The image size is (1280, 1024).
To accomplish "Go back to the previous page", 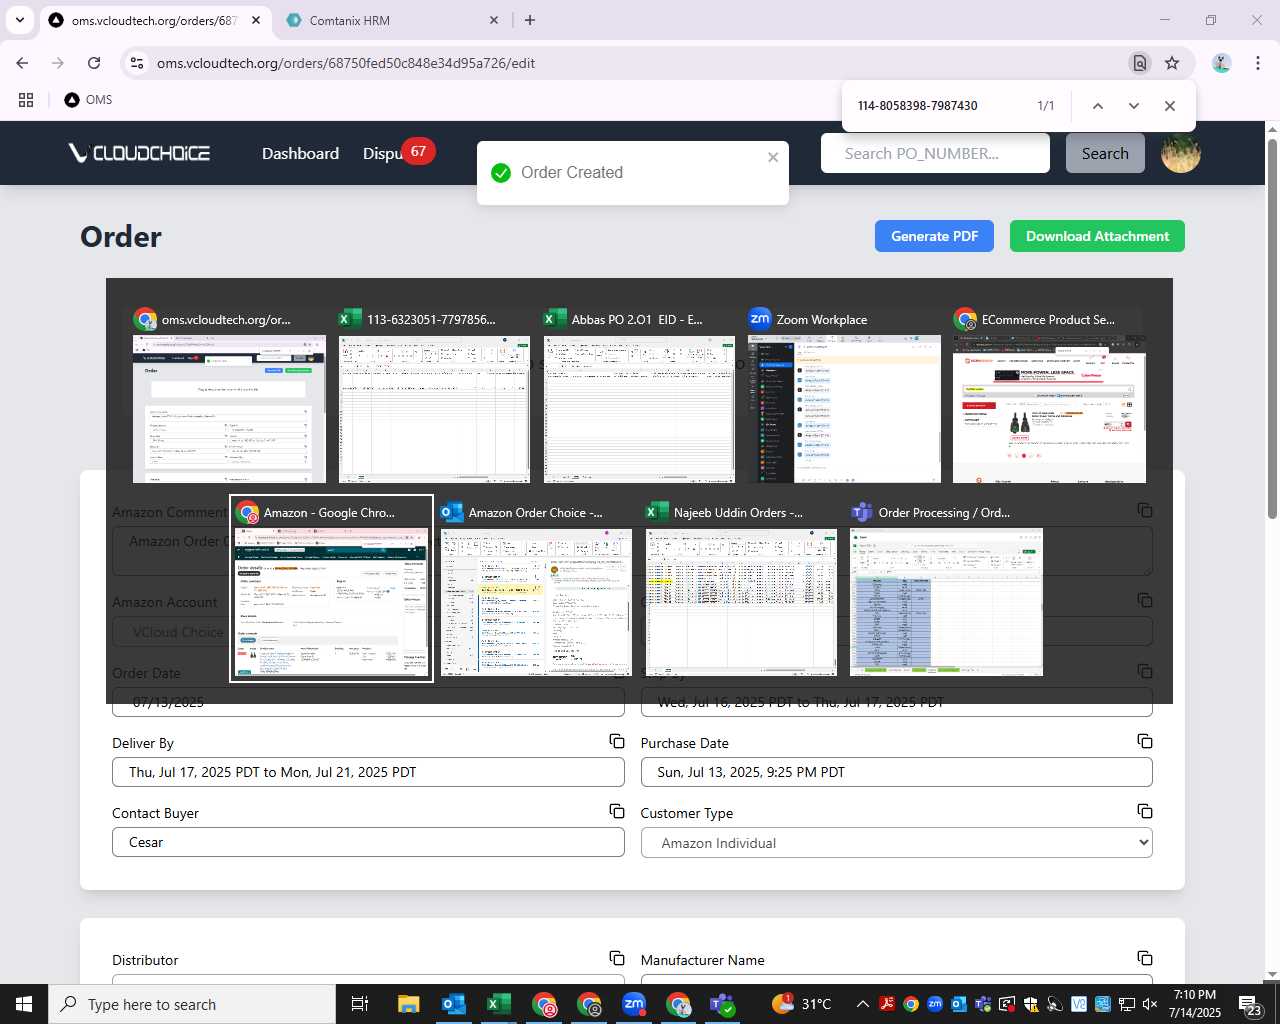I will point(22,63).
